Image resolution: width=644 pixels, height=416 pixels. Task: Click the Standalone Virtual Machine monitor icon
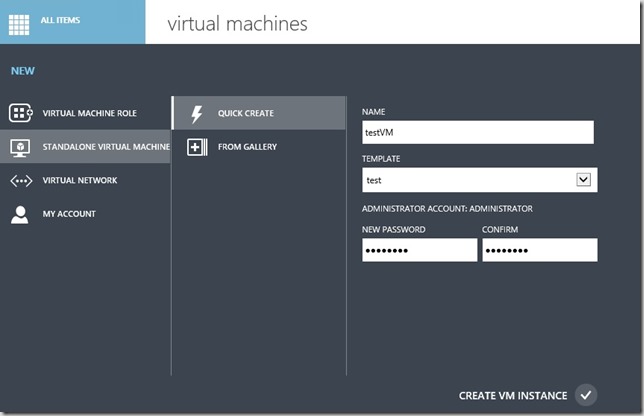tap(21, 147)
